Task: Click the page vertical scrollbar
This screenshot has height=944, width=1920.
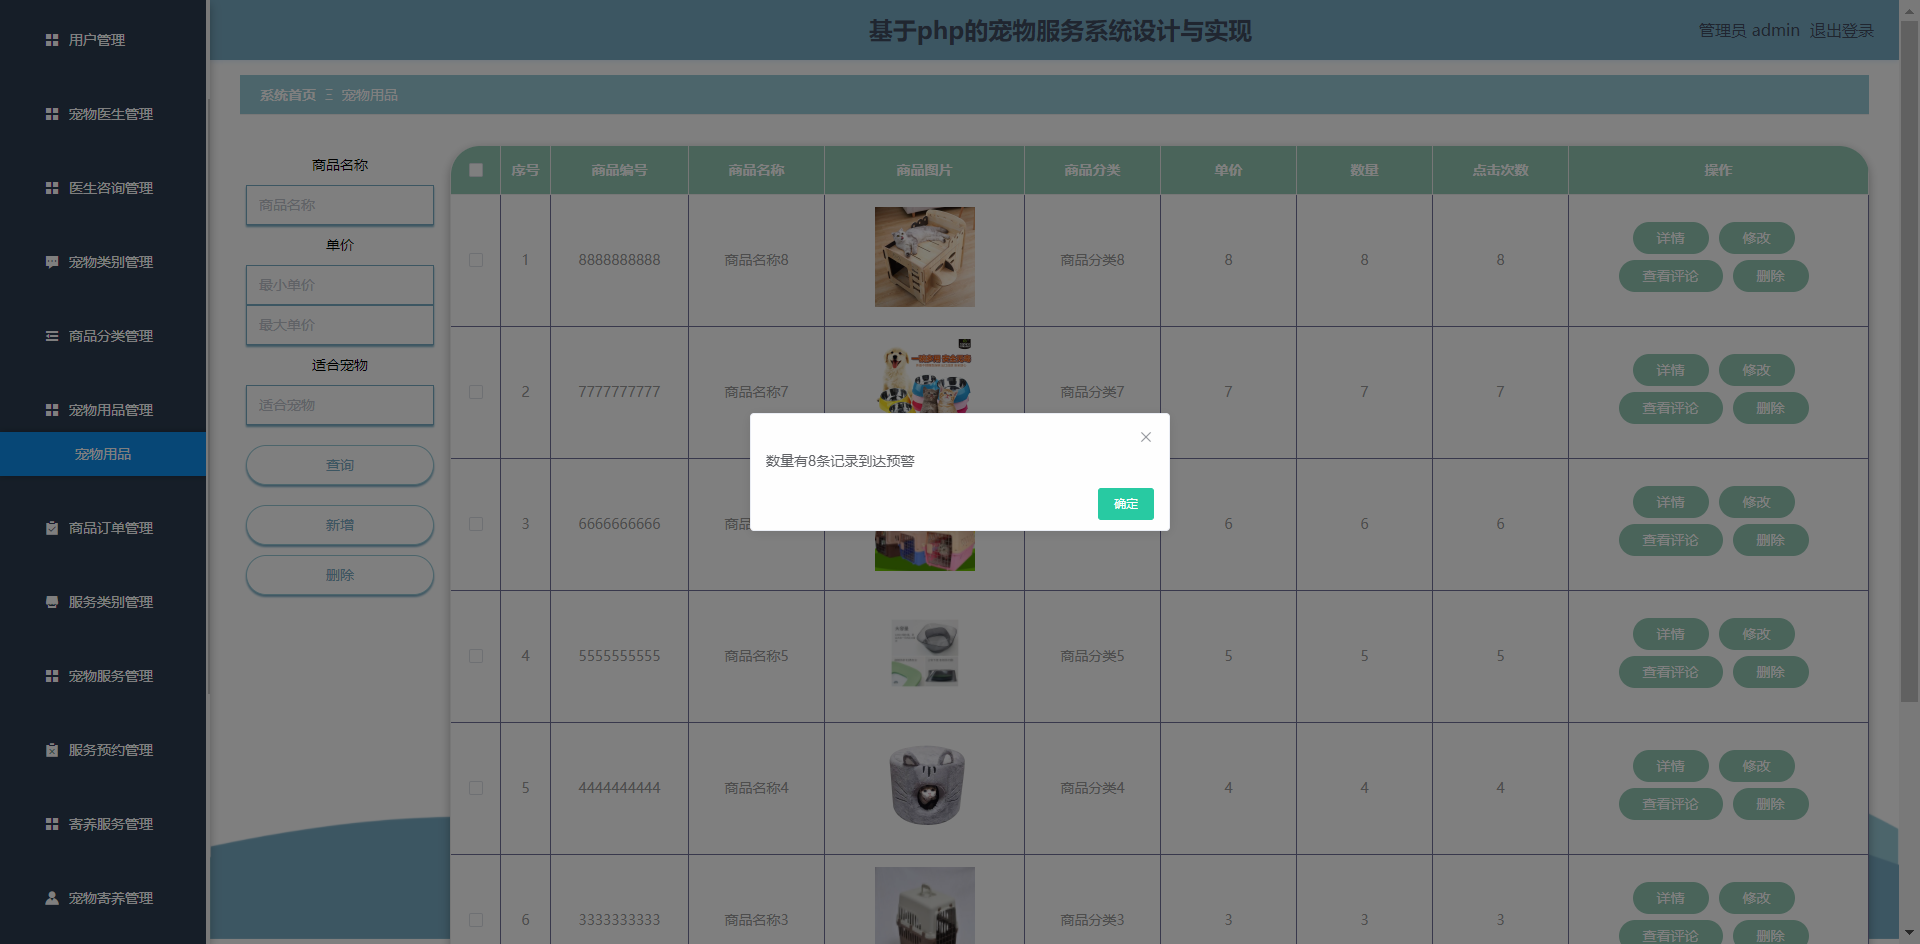Action: pyautogui.click(x=1909, y=360)
